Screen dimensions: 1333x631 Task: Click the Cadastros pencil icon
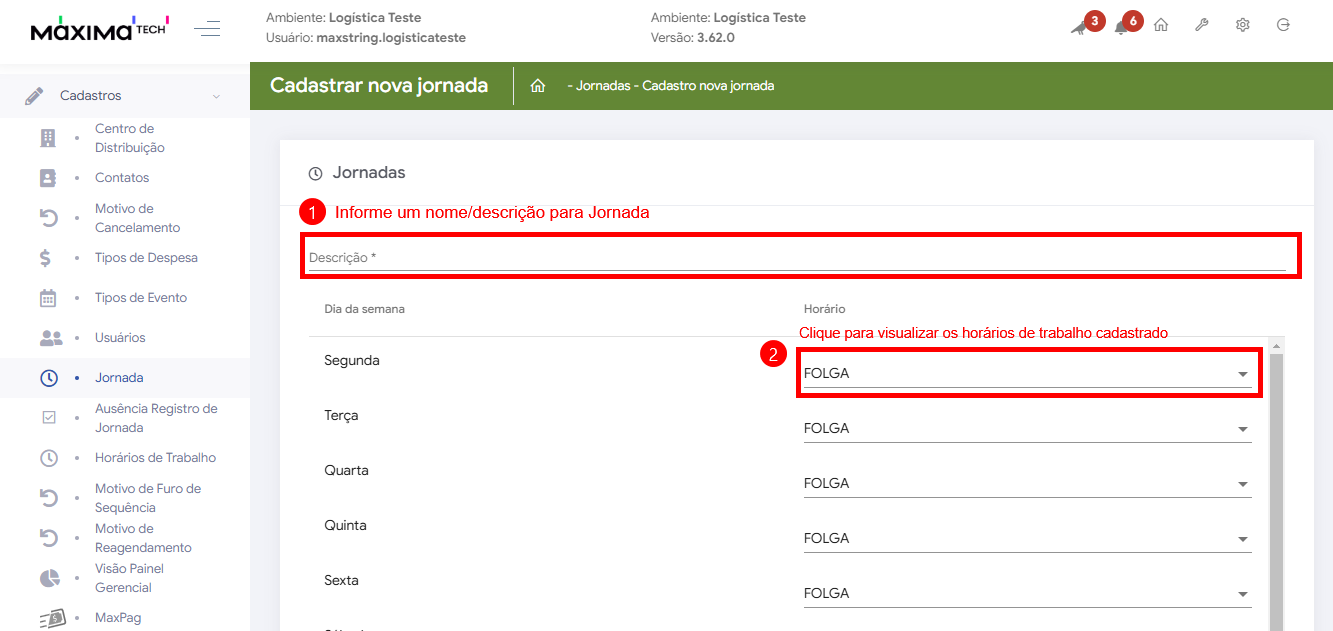click(x=34, y=96)
